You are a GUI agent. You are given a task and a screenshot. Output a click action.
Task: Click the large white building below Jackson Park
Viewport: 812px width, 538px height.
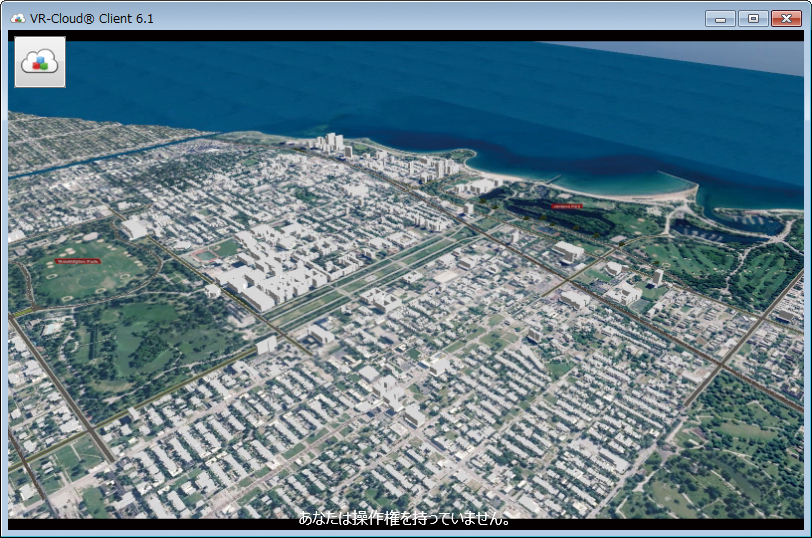(568, 250)
